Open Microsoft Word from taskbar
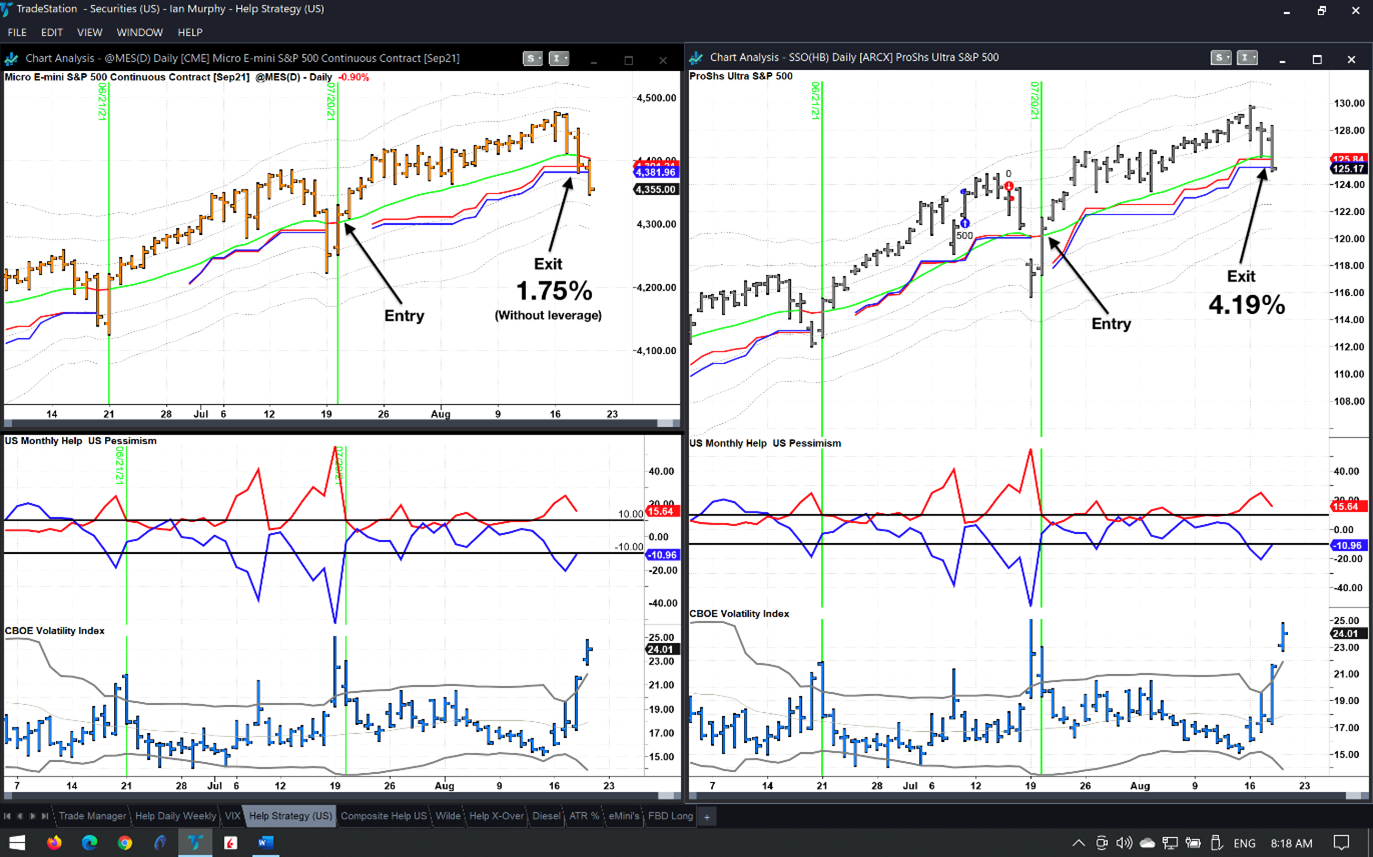1373x857 pixels. tap(265, 843)
